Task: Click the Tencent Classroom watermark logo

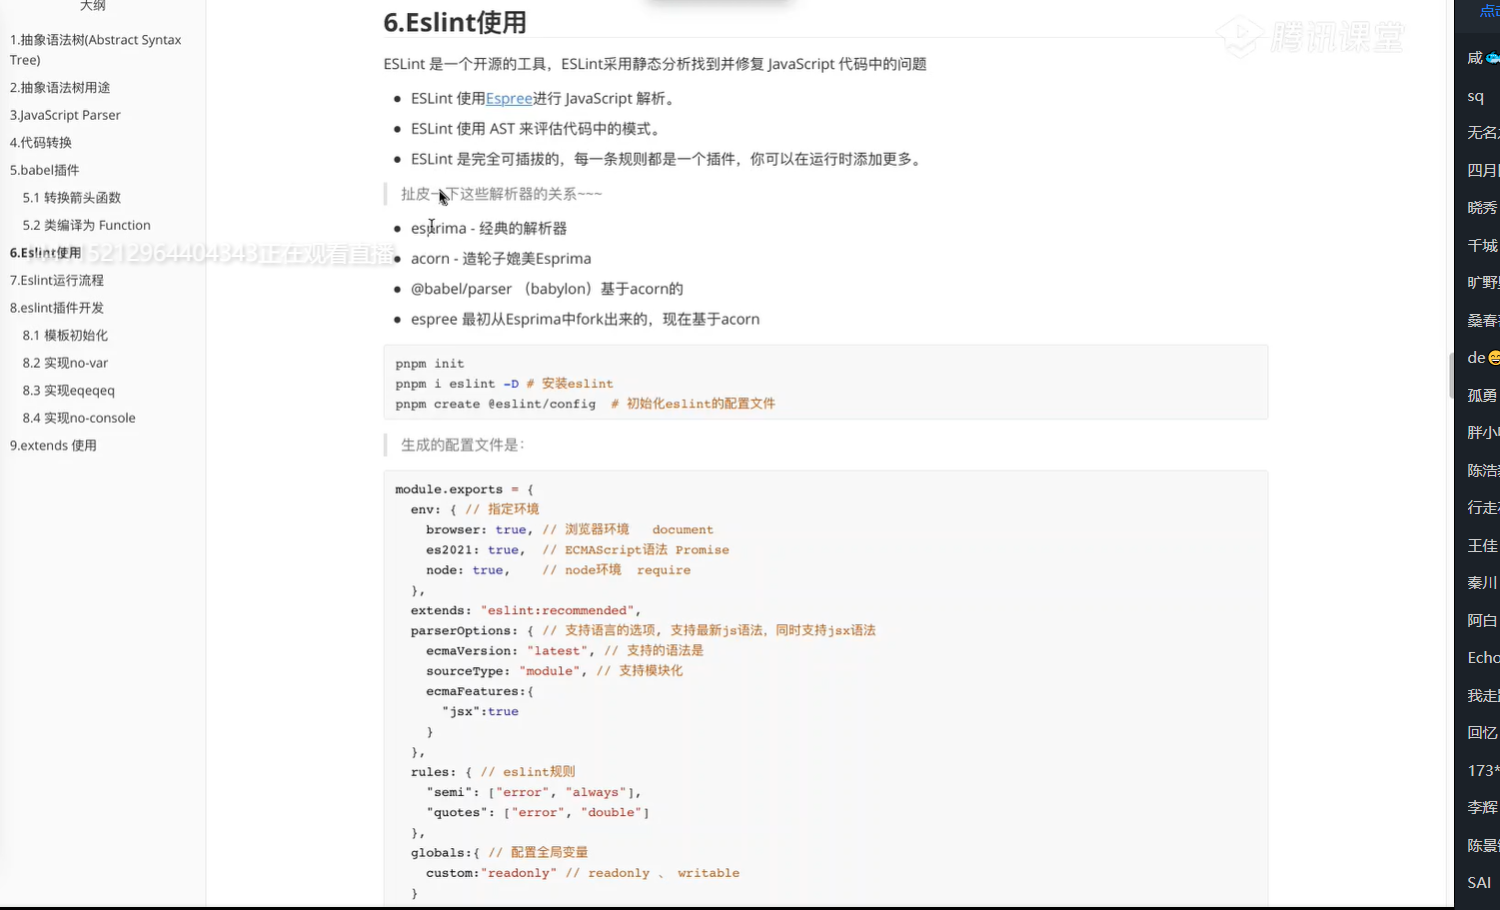Action: pyautogui.click(x=1310, y=37)
